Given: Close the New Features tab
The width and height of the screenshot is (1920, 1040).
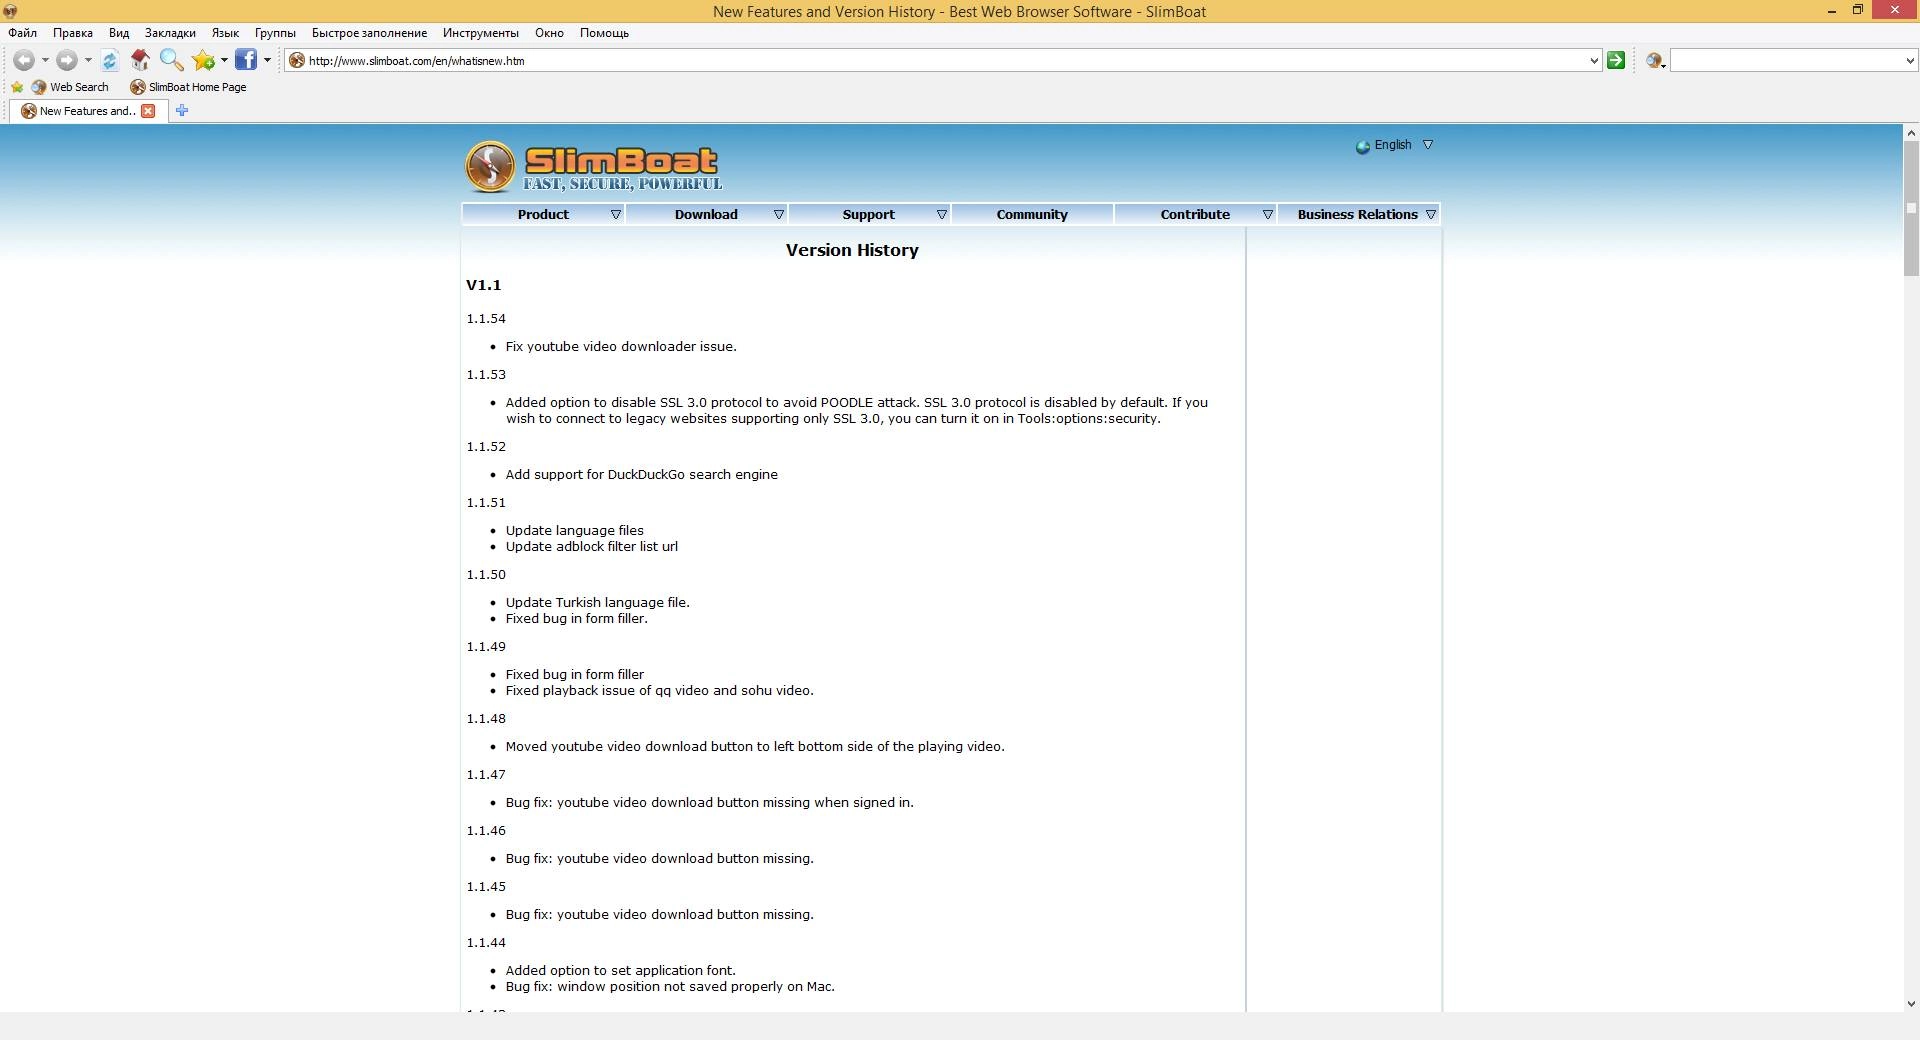Looking at the screenshot, I should pyautogui.click(x=148, y=111).
